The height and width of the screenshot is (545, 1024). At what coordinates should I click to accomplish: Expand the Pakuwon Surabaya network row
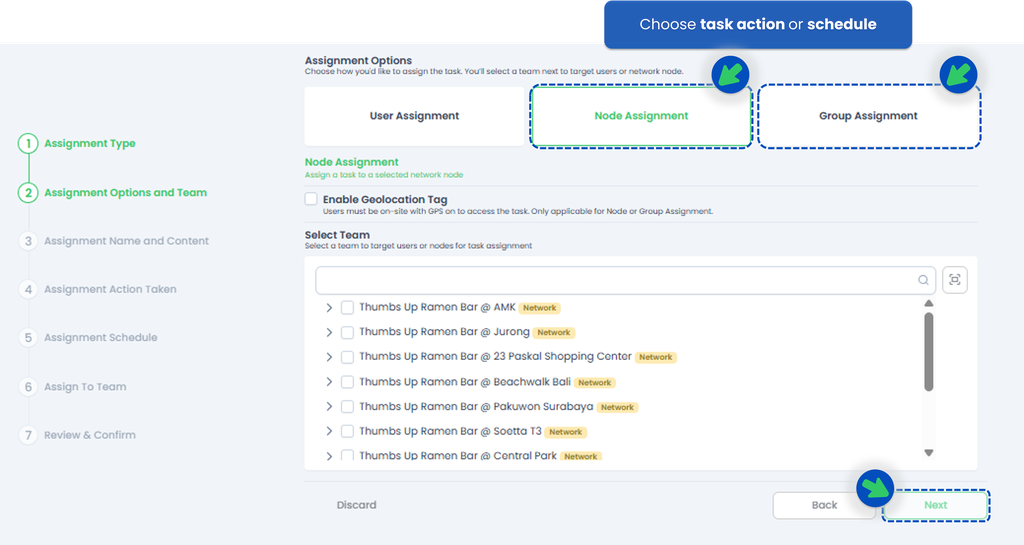(329, 407)
